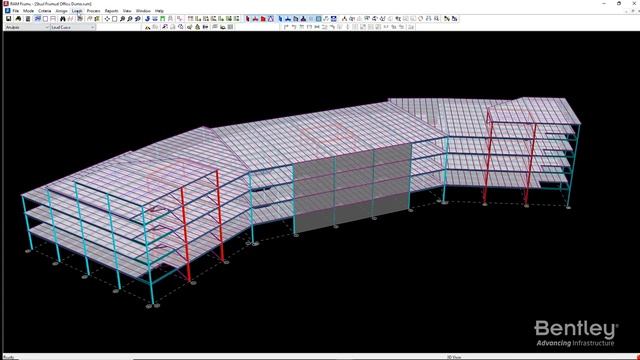Image resolution: width=640 pixels, height=360 pixels.
Task: Select the rectangle zoom-window icon
Action: pos(114,19)
